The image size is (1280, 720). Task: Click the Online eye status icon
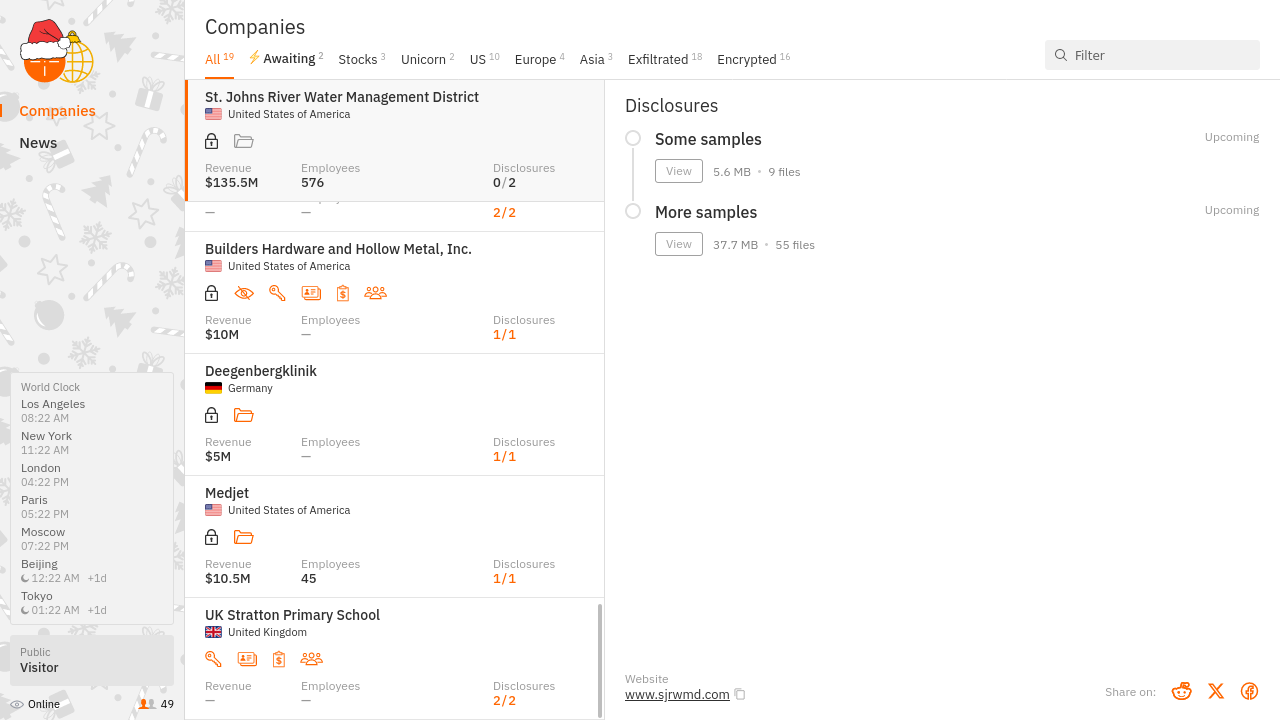pos(17,704)
